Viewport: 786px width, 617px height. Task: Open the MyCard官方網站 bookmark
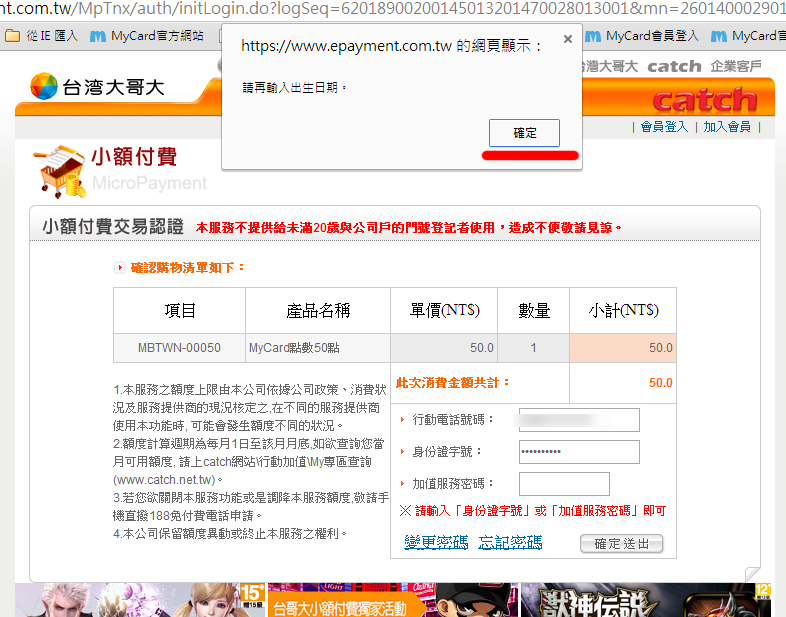coord(147,36)
